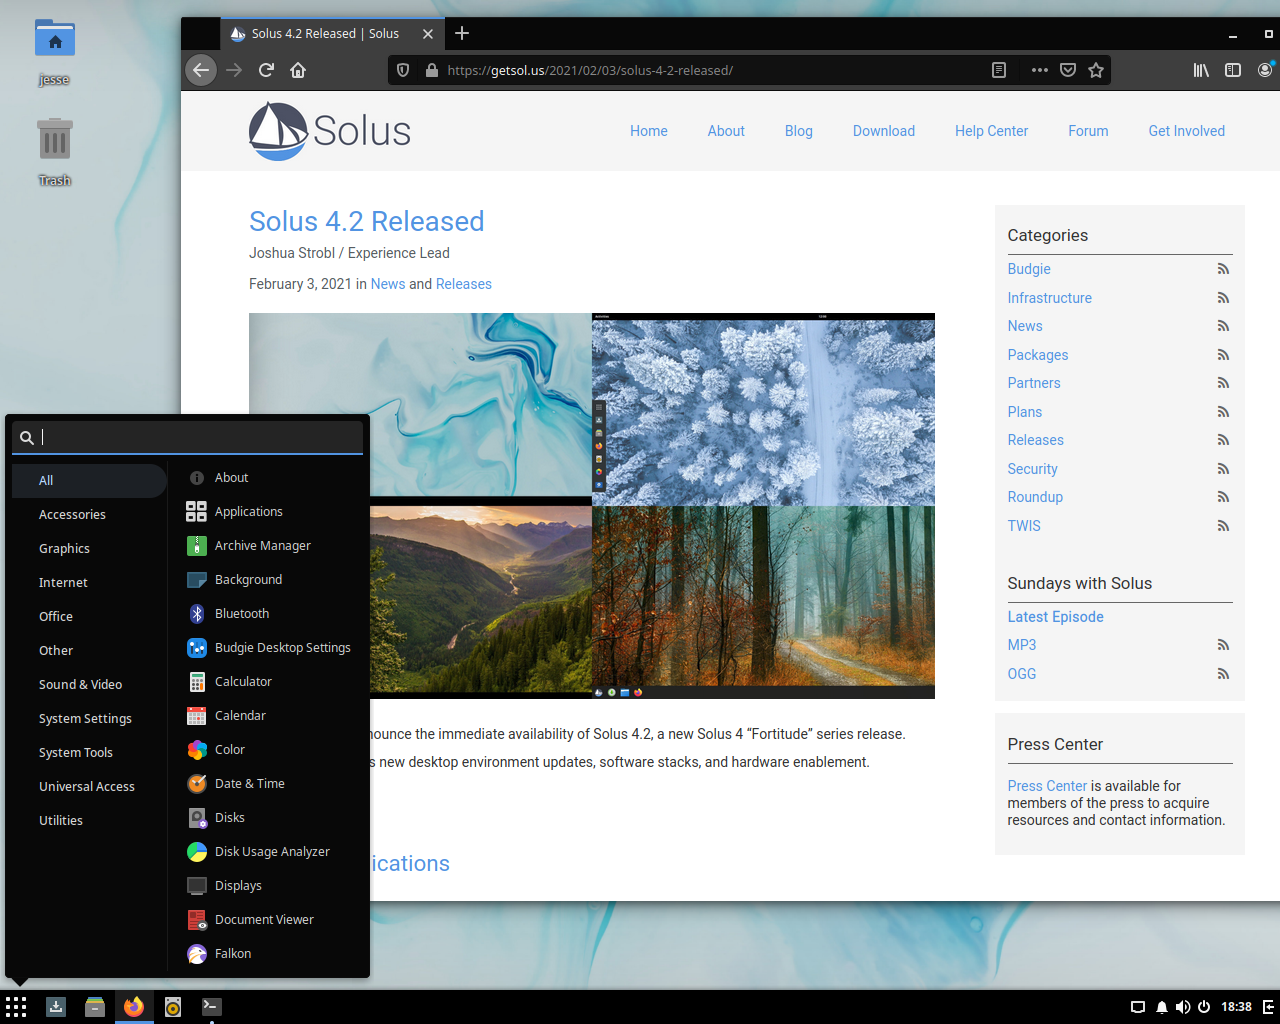Viewport: 1280px width, 1024px height.
Task: Click the Firefox reload page icon
Action: pyautogui.click(x=266, y=70)
